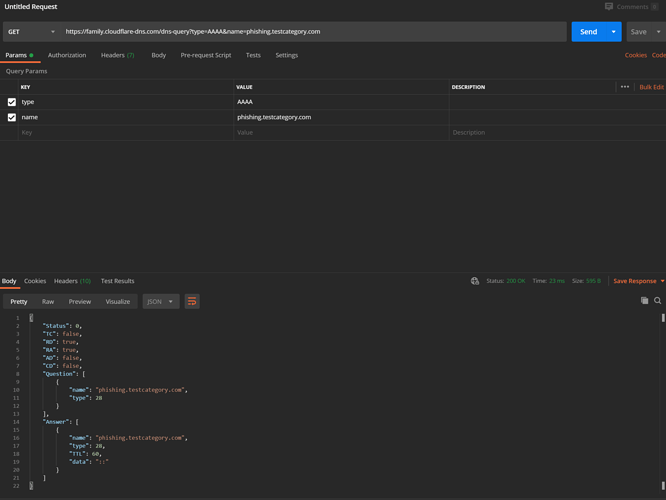
Task: Click the phishing.testcategory.com value cell
Action: [x=341, y=117]
